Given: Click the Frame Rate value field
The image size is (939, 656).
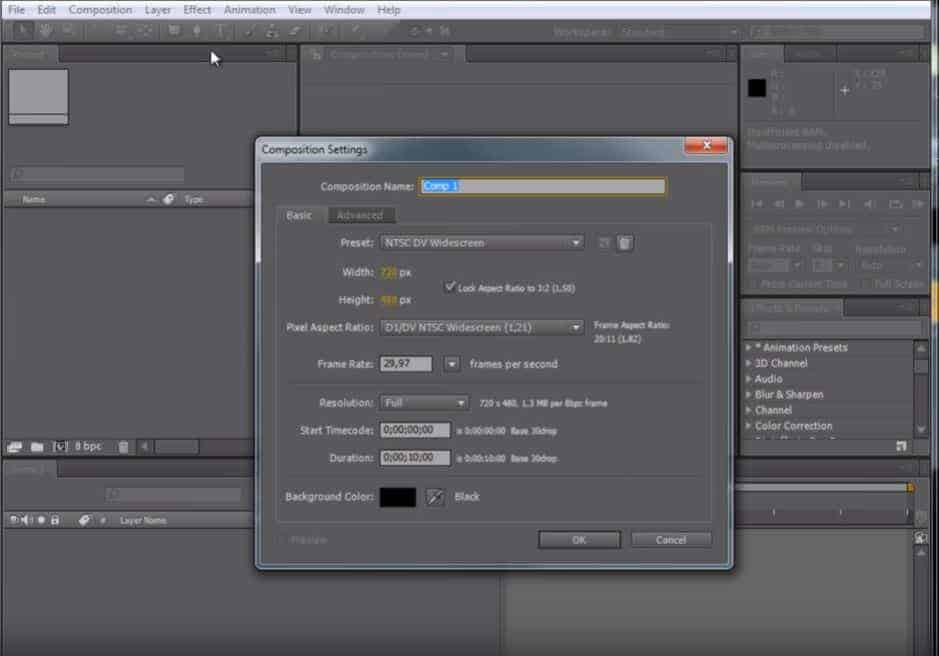Looking at the screenshot, I should point(405,364).
